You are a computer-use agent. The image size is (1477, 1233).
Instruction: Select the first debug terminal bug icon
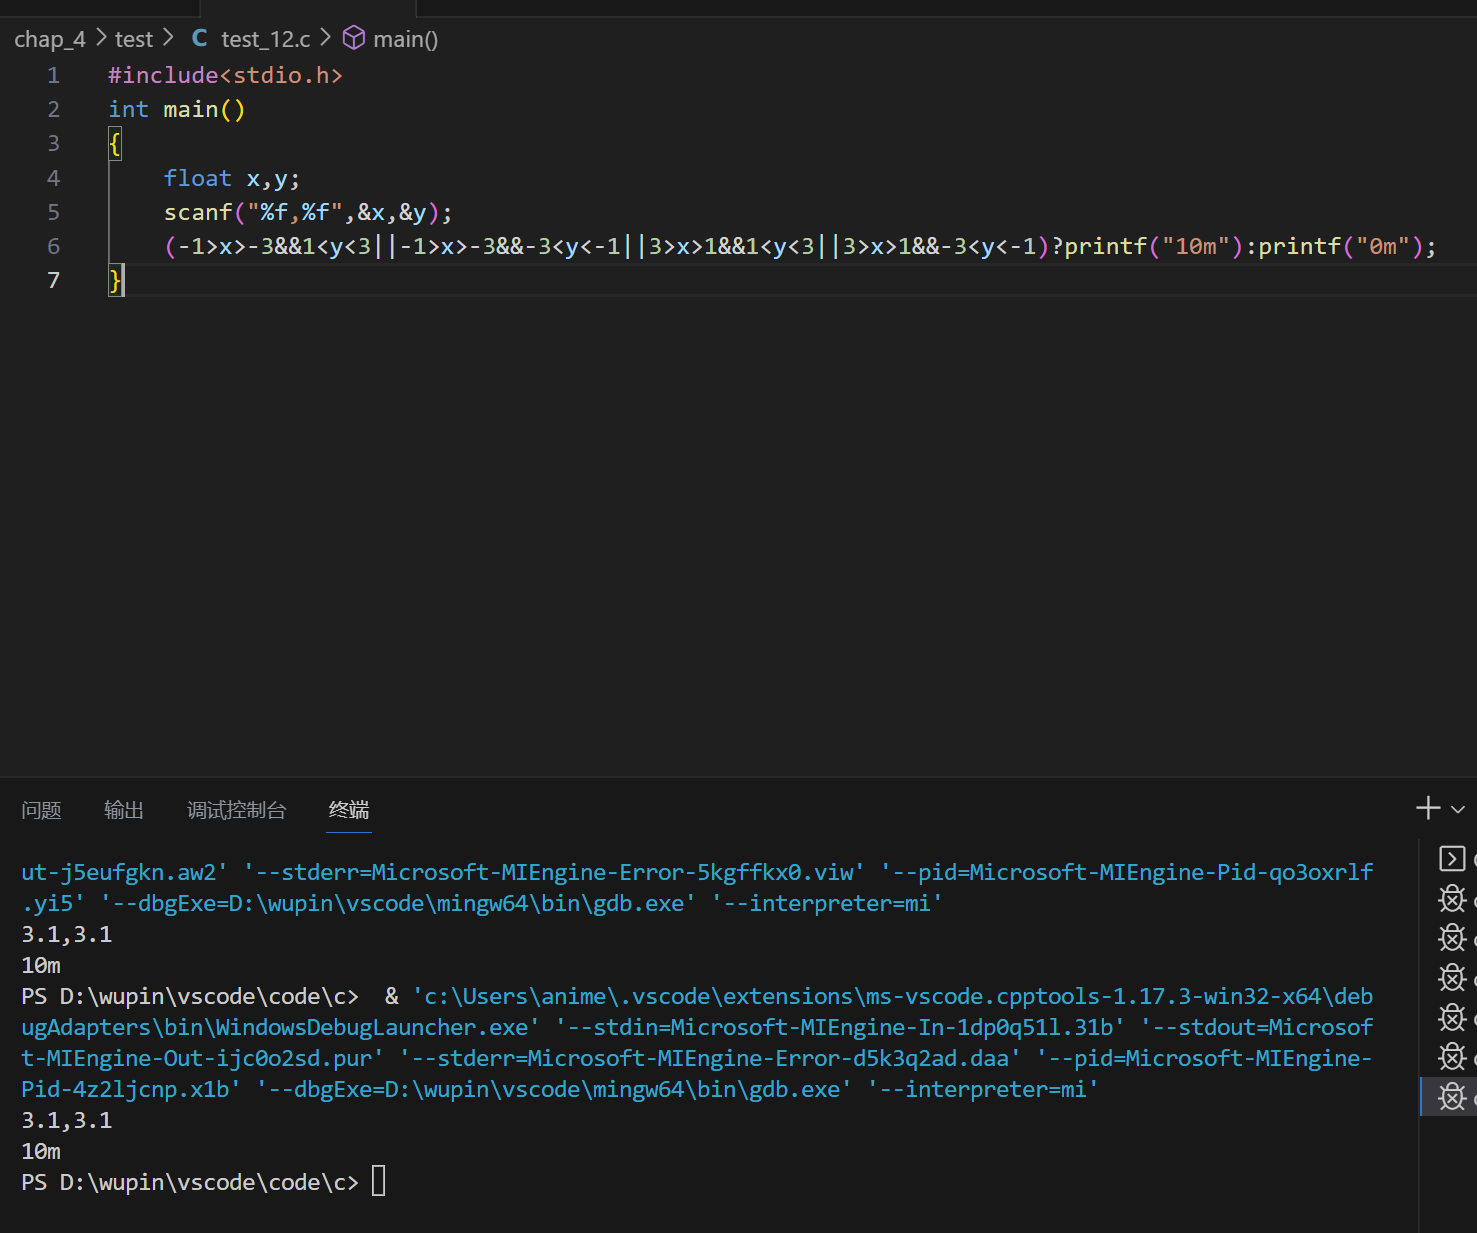1452,899
